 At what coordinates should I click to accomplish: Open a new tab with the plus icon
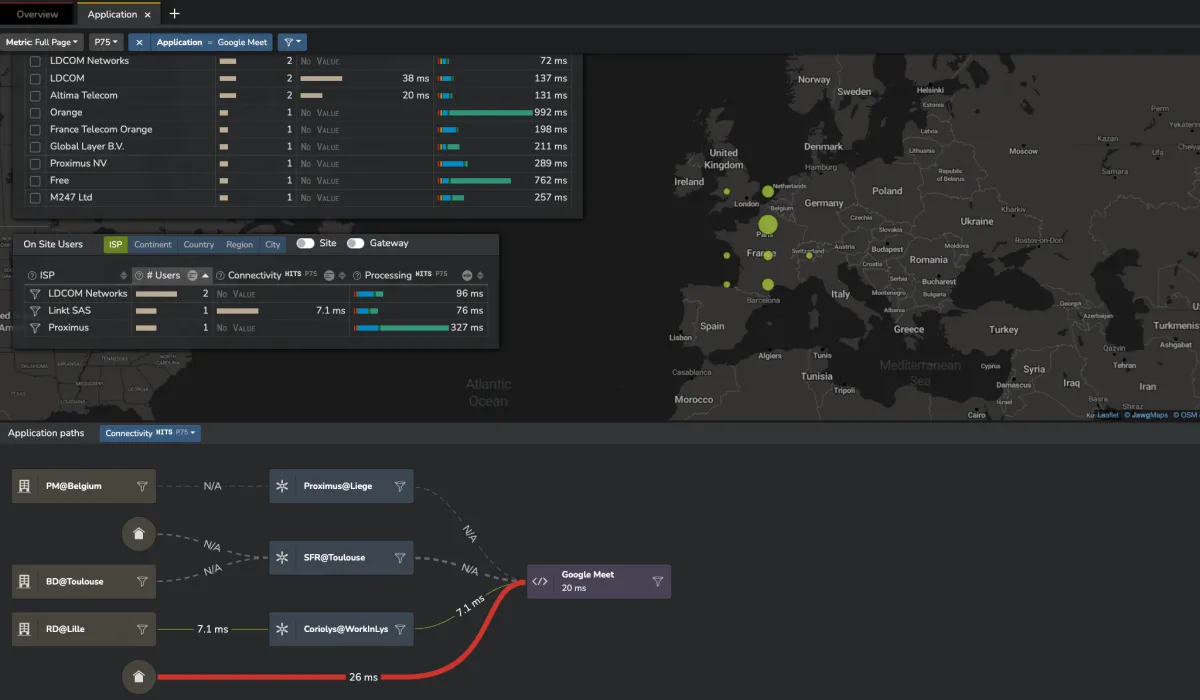coord(175,14)
